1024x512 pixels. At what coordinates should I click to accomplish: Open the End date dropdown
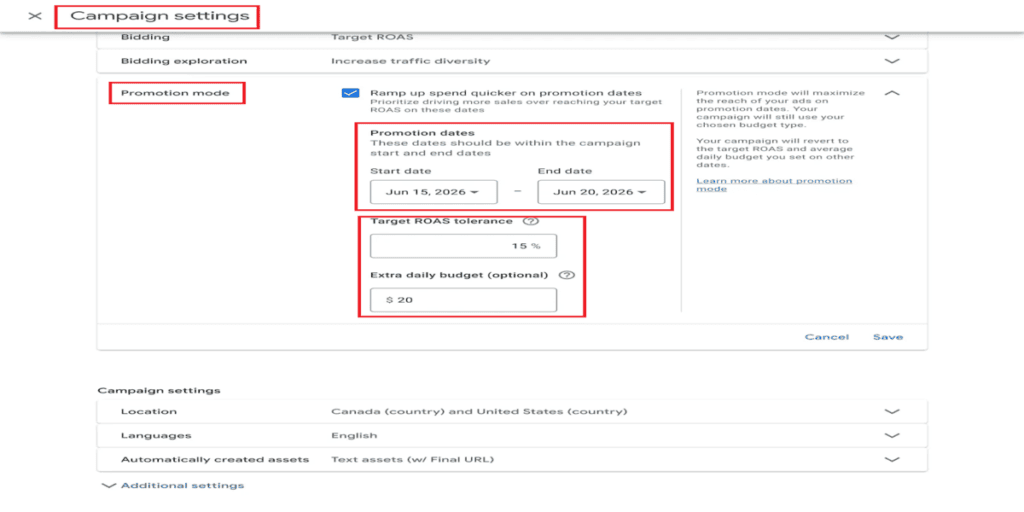click(x=601, y=192)
